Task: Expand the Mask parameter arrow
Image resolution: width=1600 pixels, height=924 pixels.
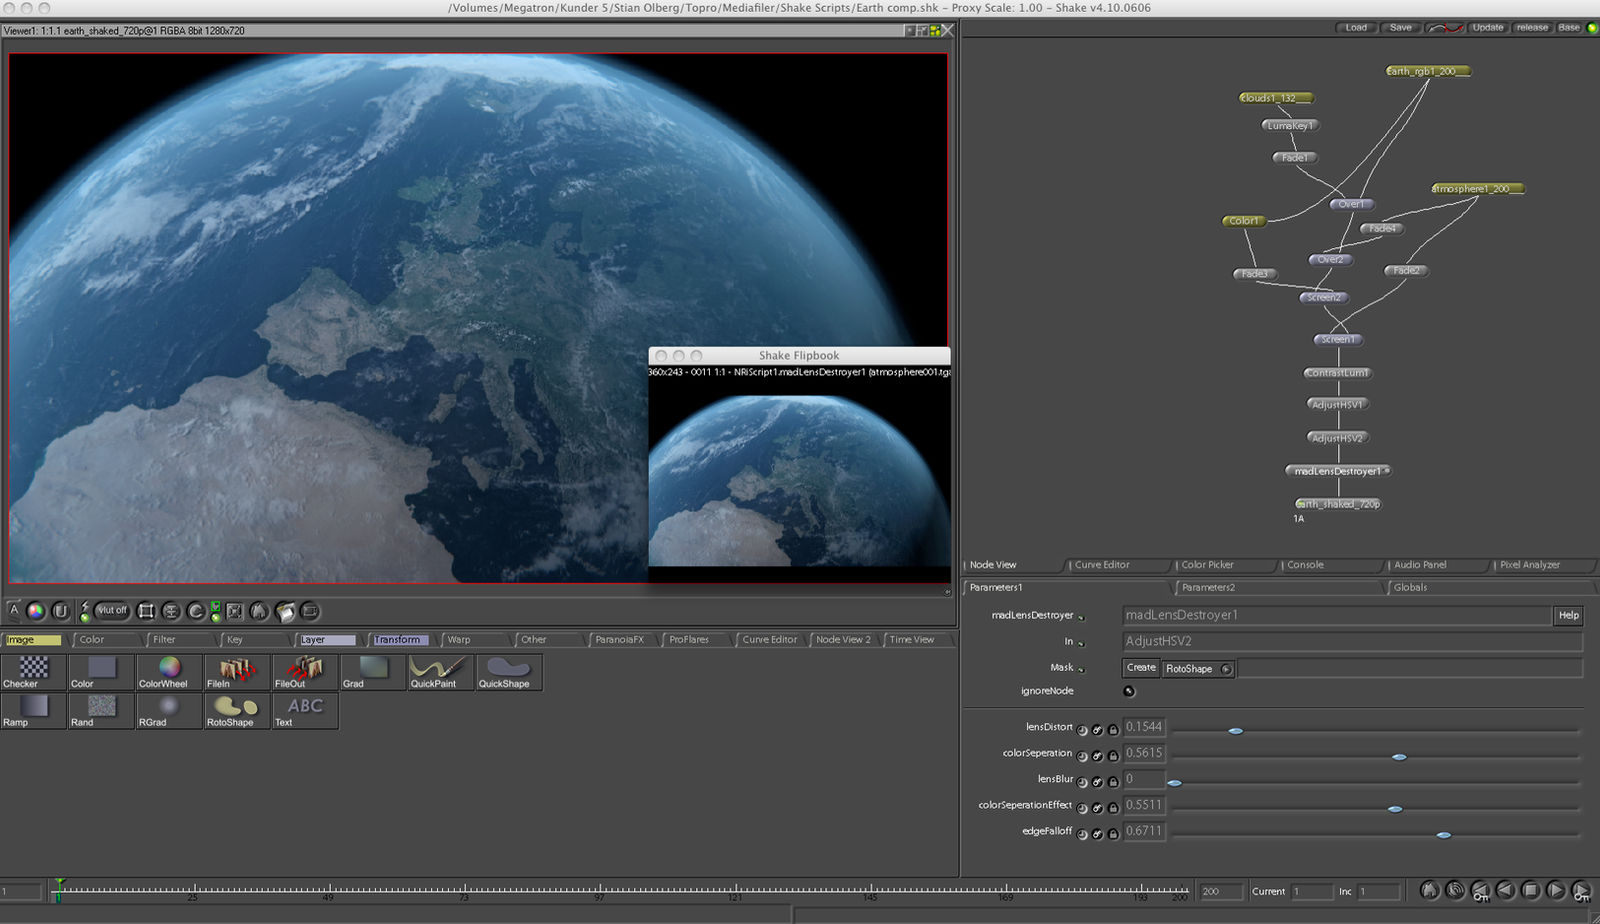Action: point(1081,669)
